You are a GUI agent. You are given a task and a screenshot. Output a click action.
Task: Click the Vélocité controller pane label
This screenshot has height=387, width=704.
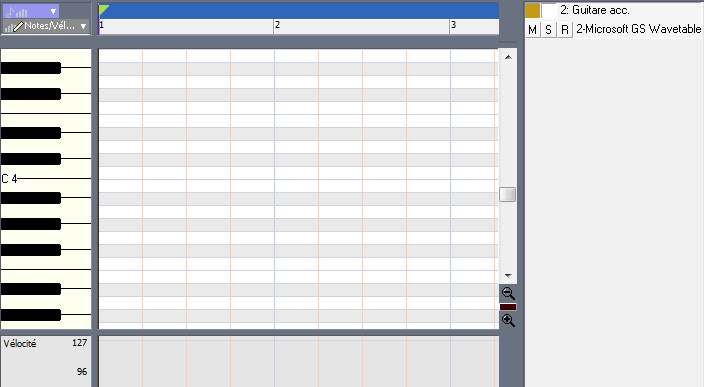point(20,343)
